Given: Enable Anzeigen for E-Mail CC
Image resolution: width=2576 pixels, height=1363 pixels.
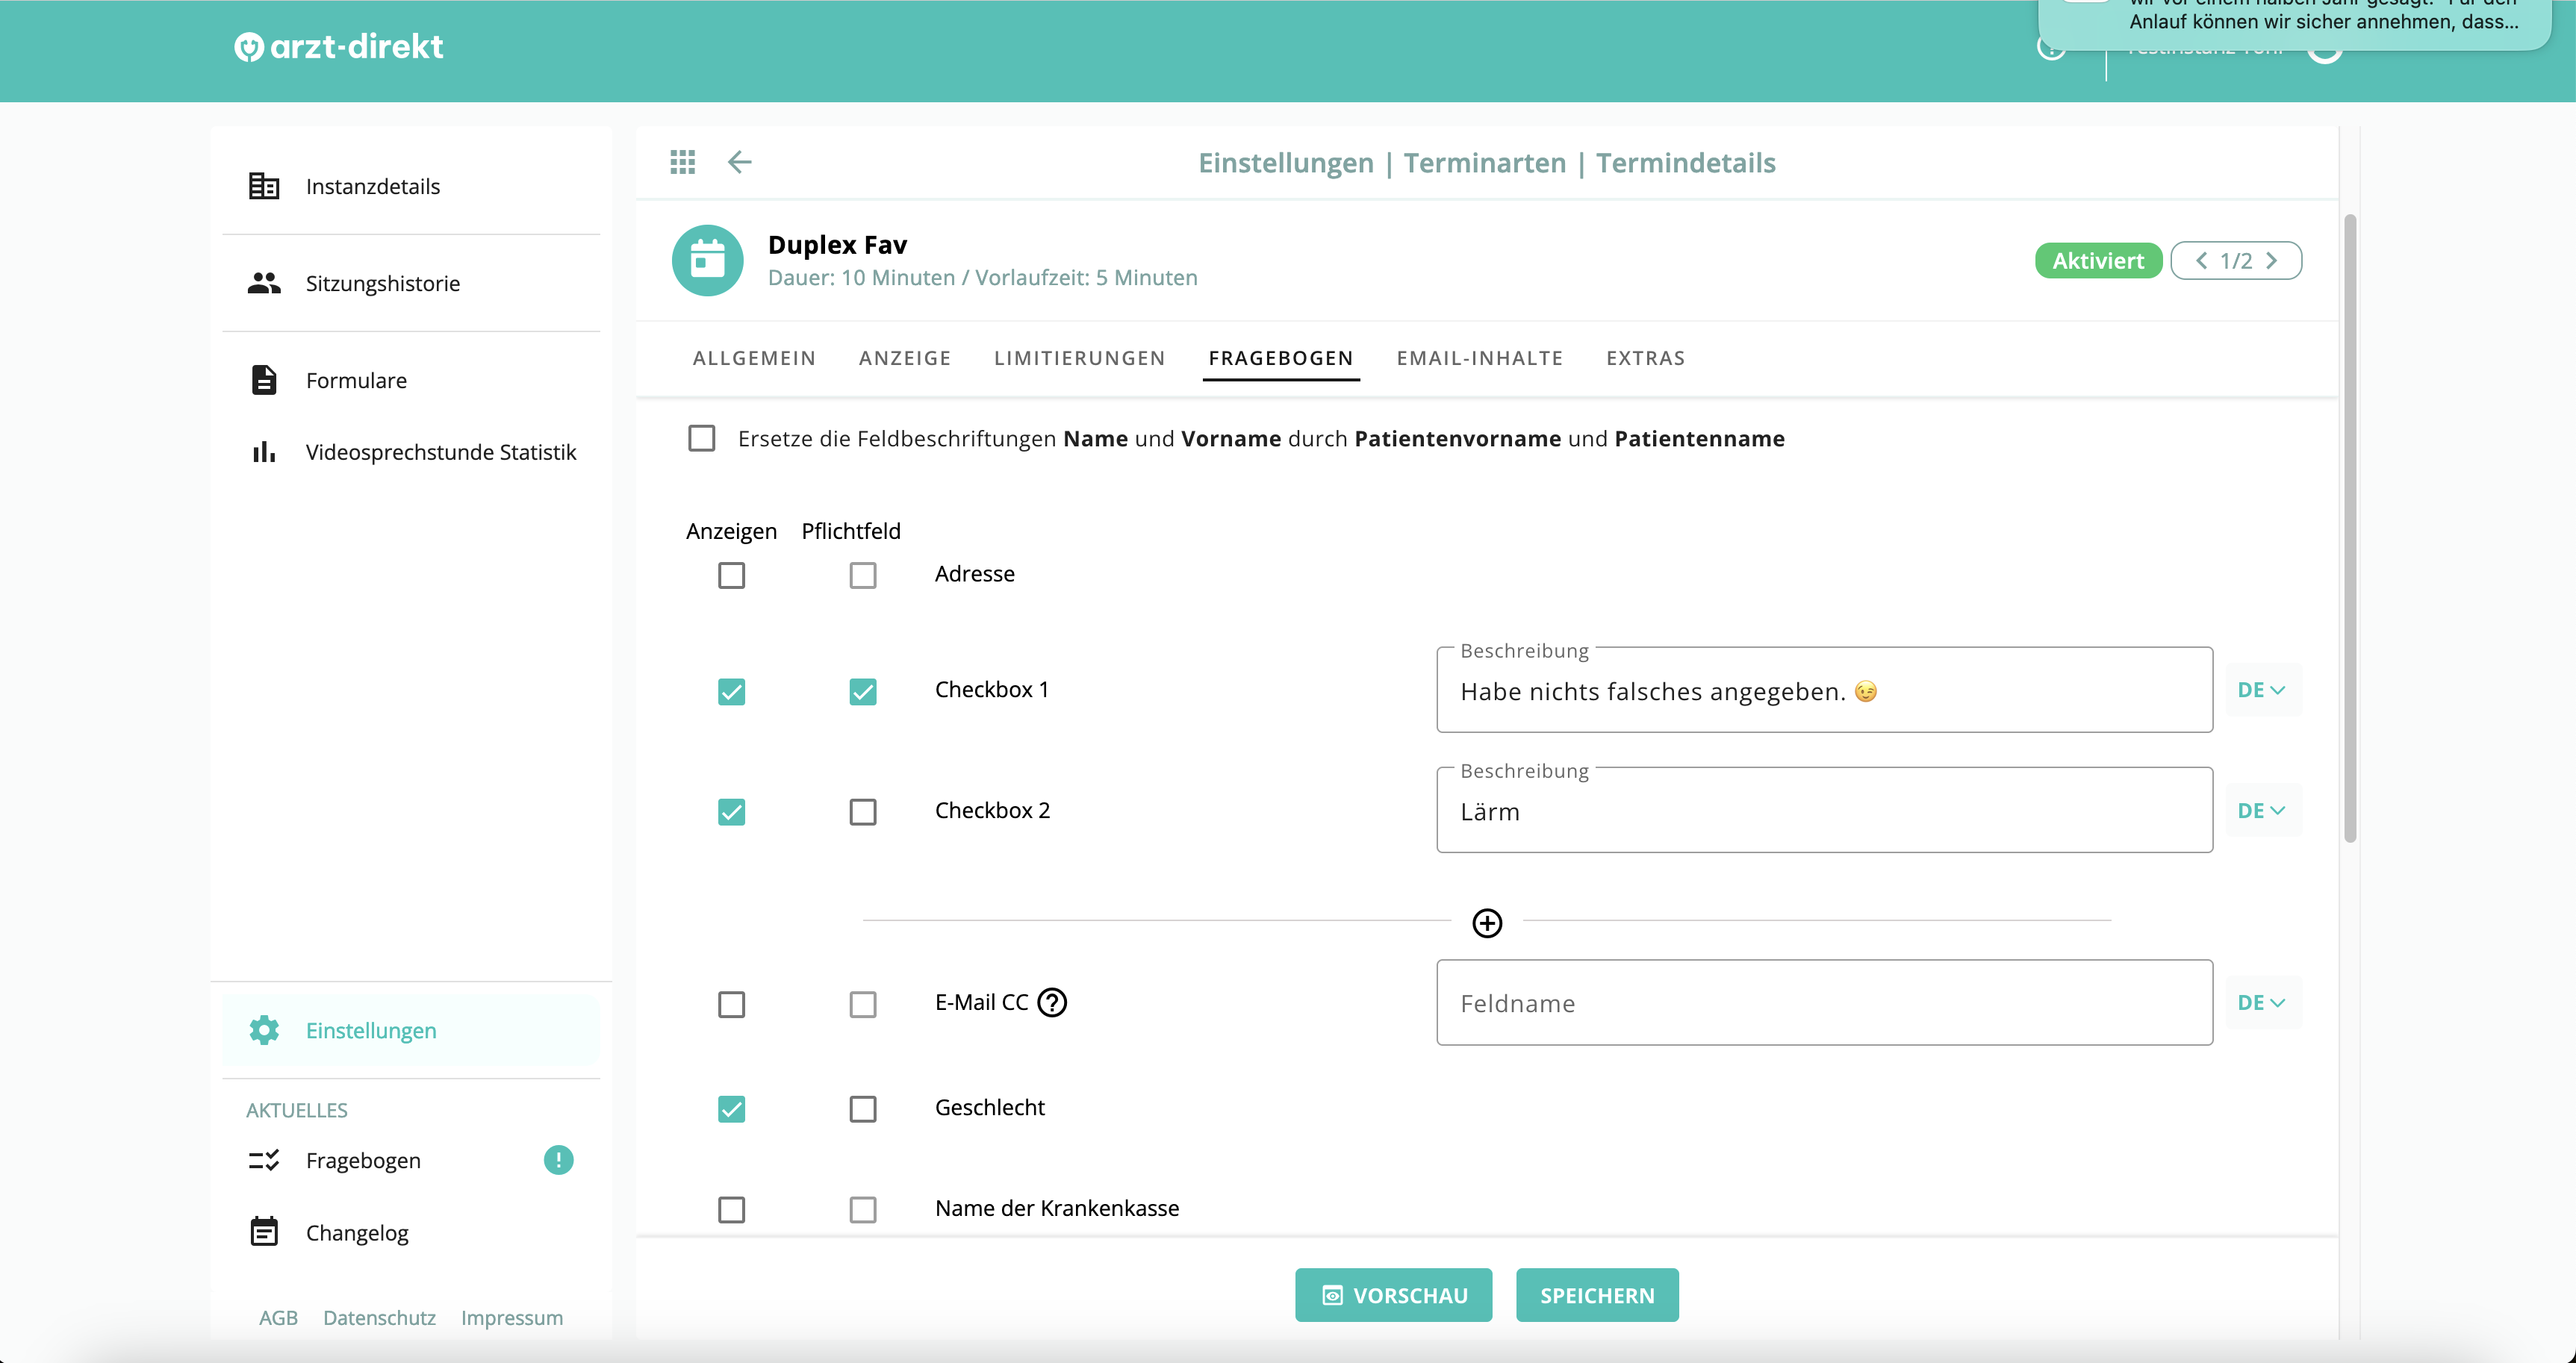Looking at the screenshot, I should click(731, 1004).
